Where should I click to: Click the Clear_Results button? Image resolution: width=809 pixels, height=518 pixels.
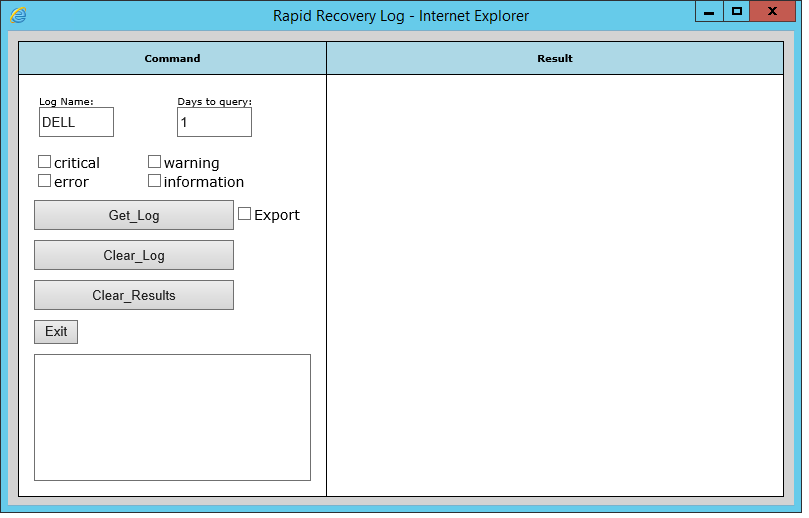point(134,296)
